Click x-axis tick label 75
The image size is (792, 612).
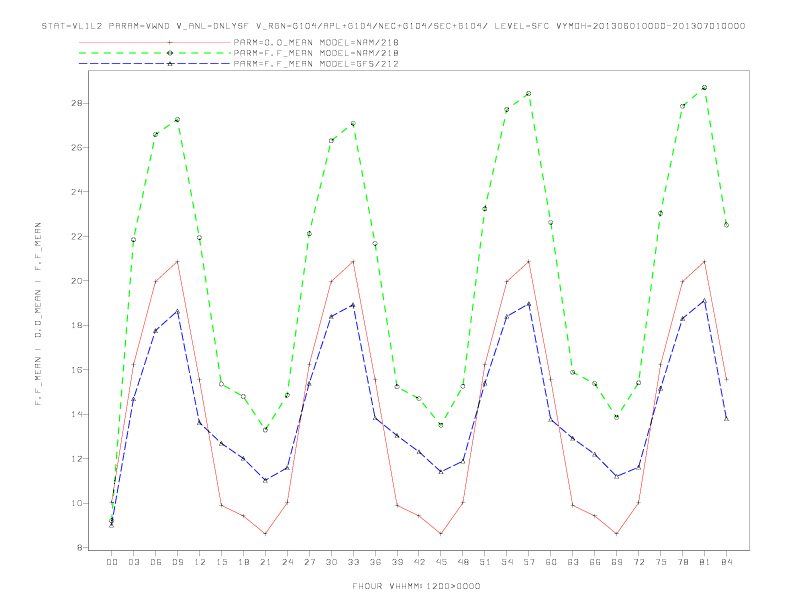[661, 562]
